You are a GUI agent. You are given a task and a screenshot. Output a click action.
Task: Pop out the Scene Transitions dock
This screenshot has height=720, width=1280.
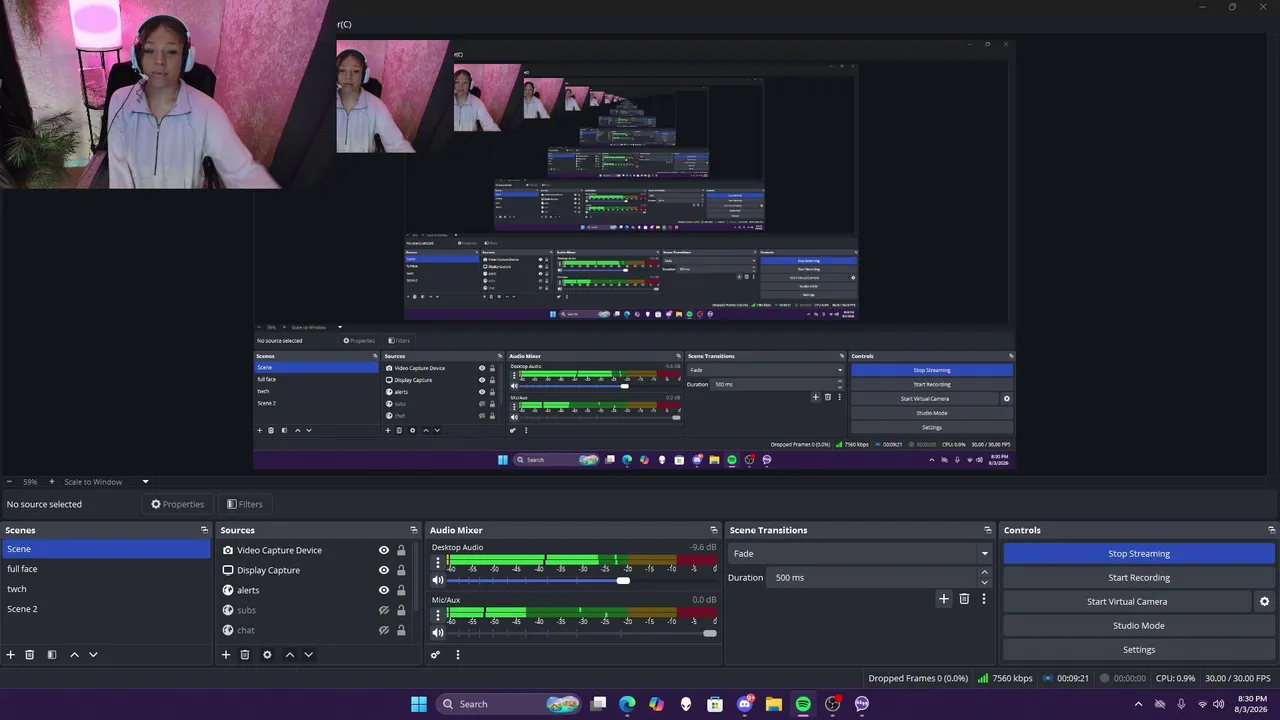988,530
